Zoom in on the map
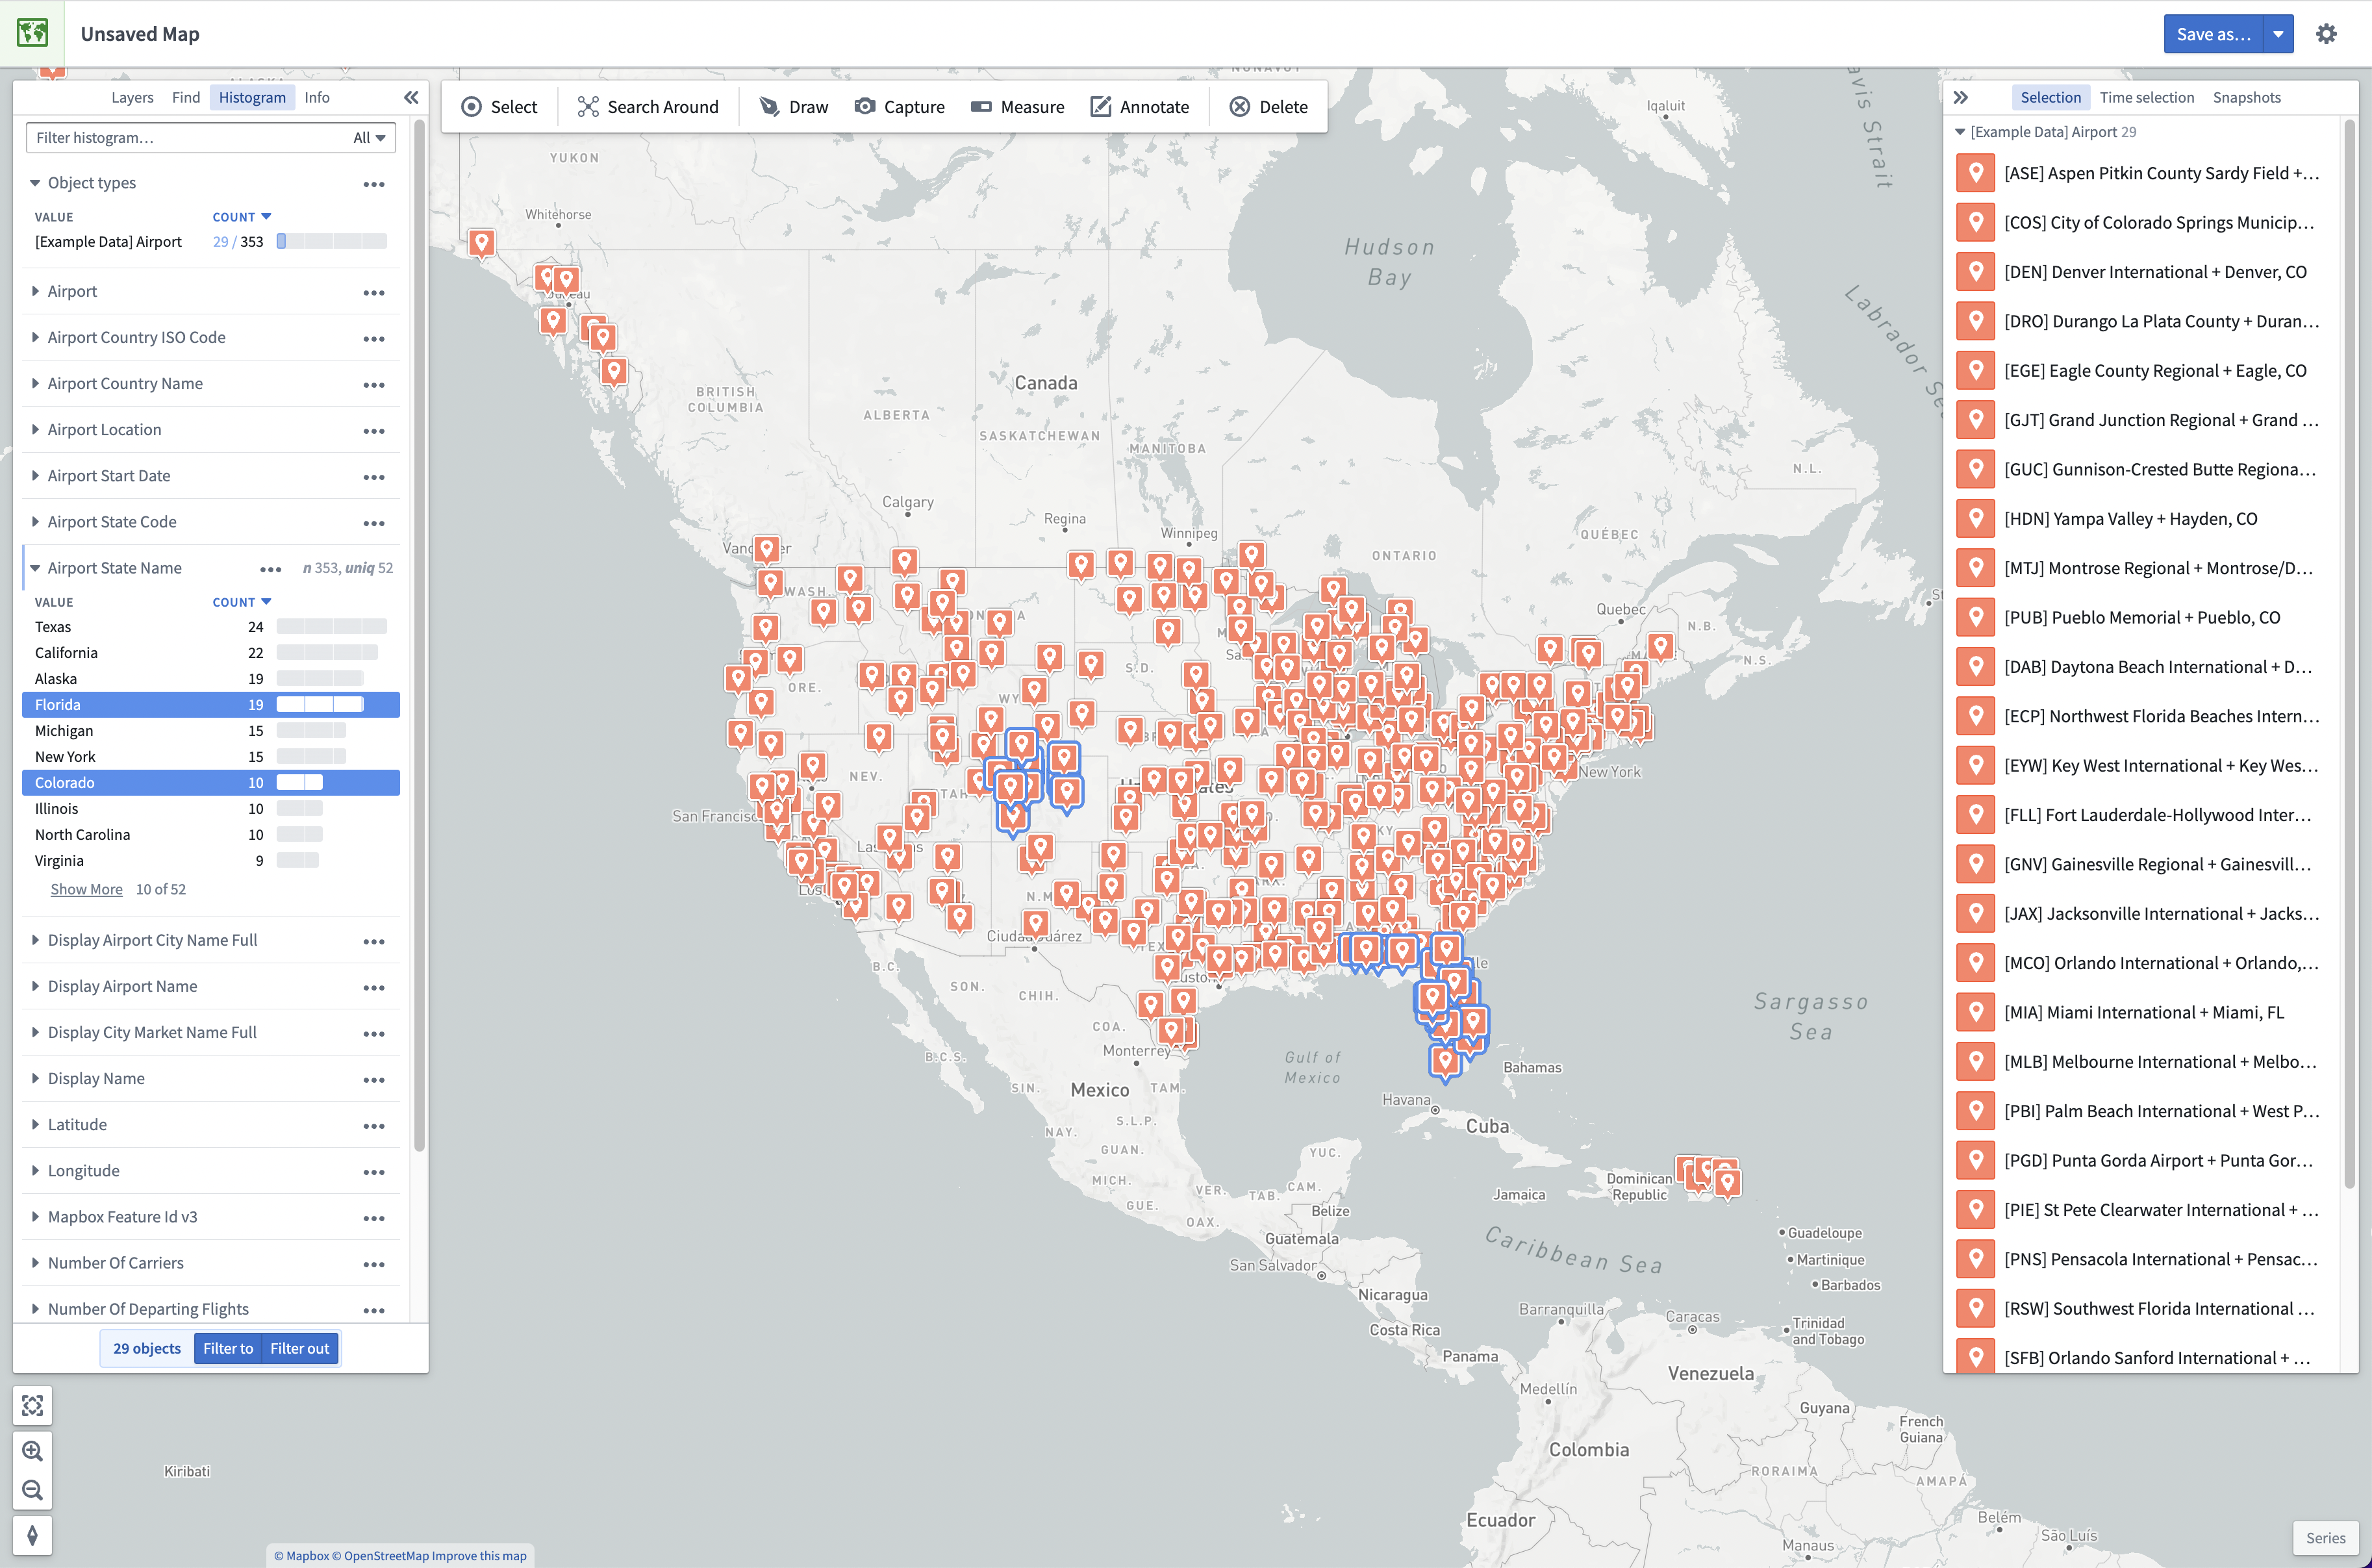 tap(32, 1450)
